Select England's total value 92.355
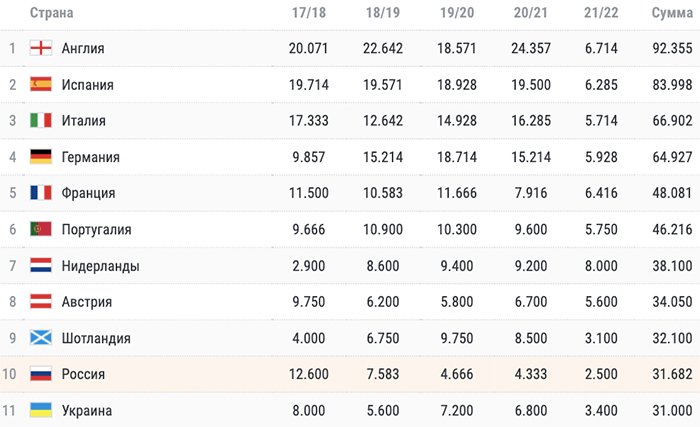The image size is (700, 427). click(x=672, y=48)
